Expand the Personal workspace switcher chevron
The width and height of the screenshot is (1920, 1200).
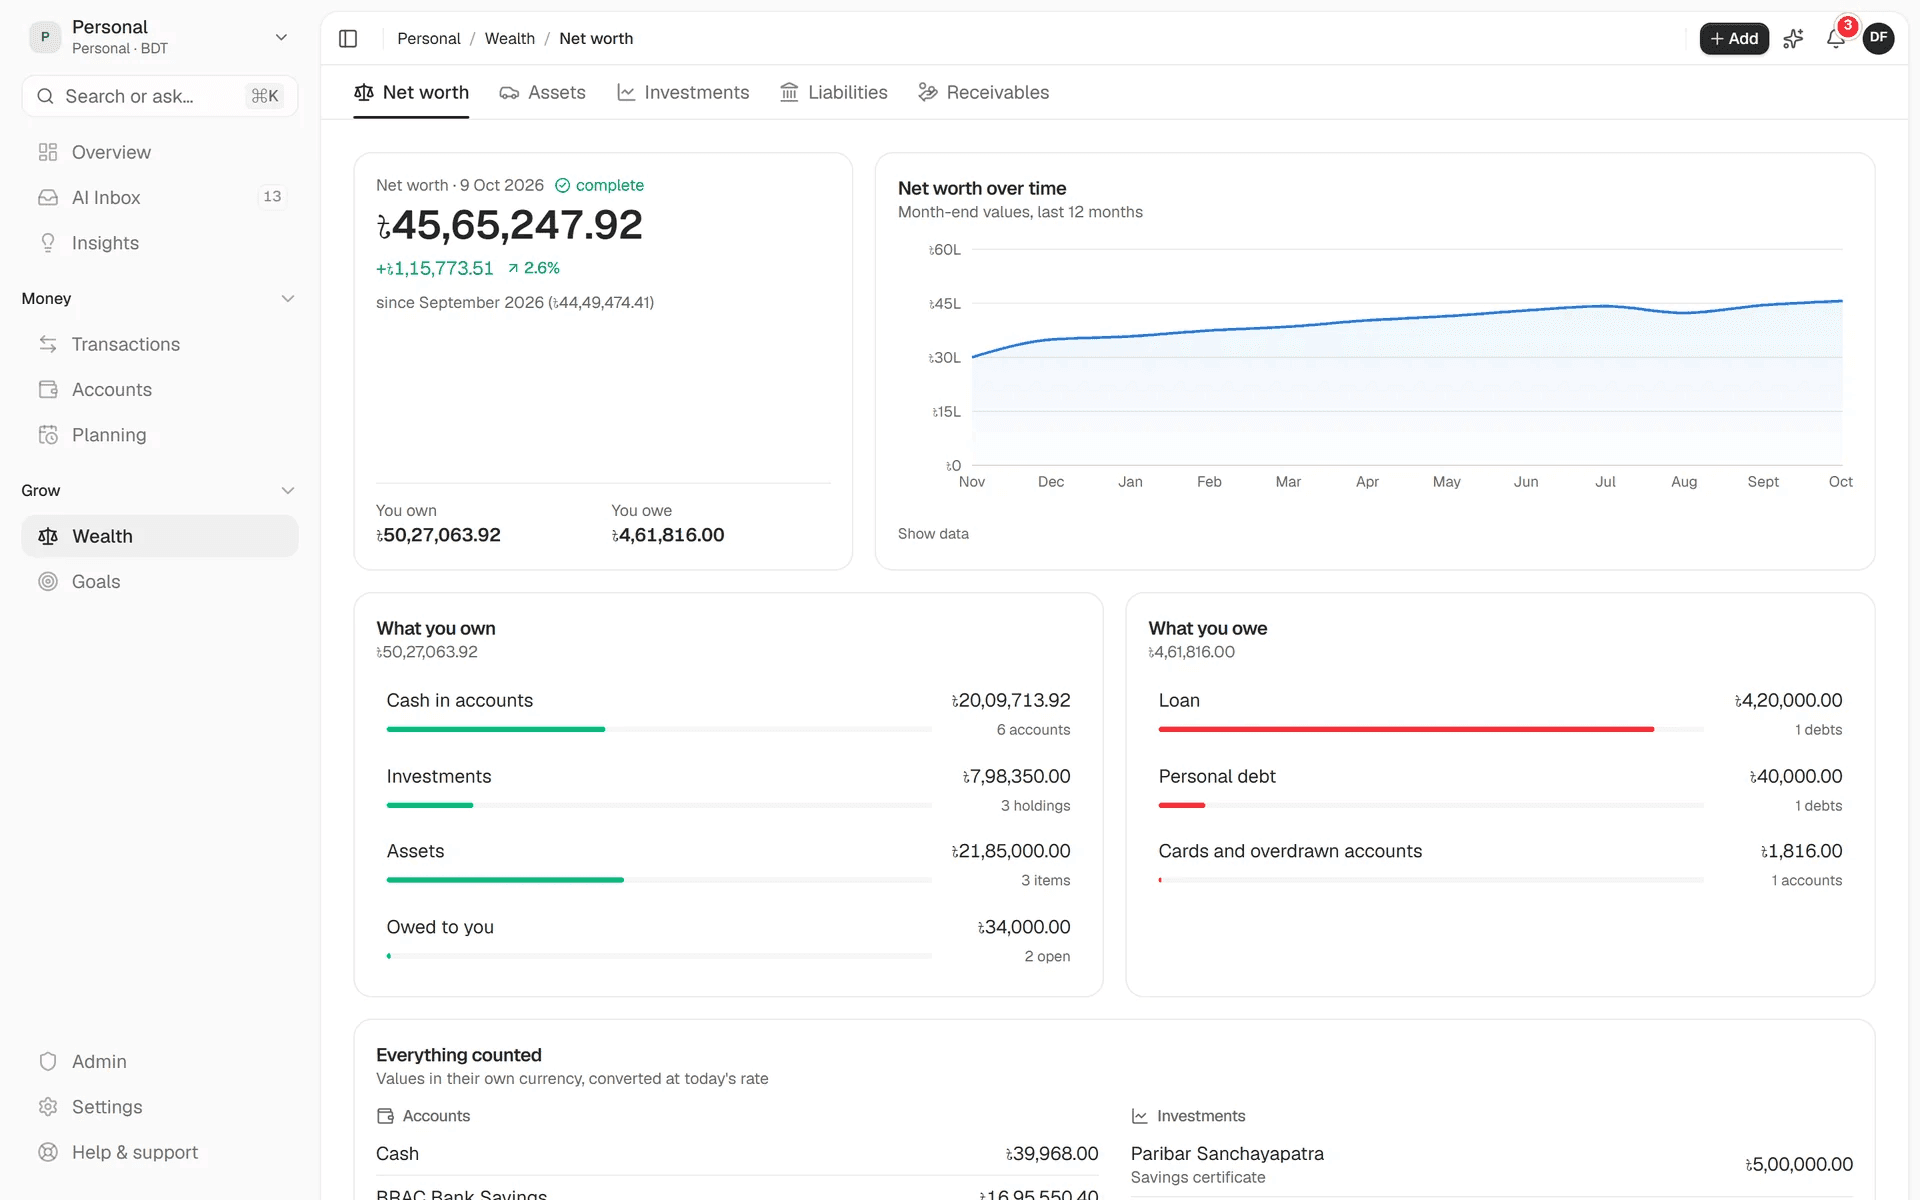[x=281, y=37]
